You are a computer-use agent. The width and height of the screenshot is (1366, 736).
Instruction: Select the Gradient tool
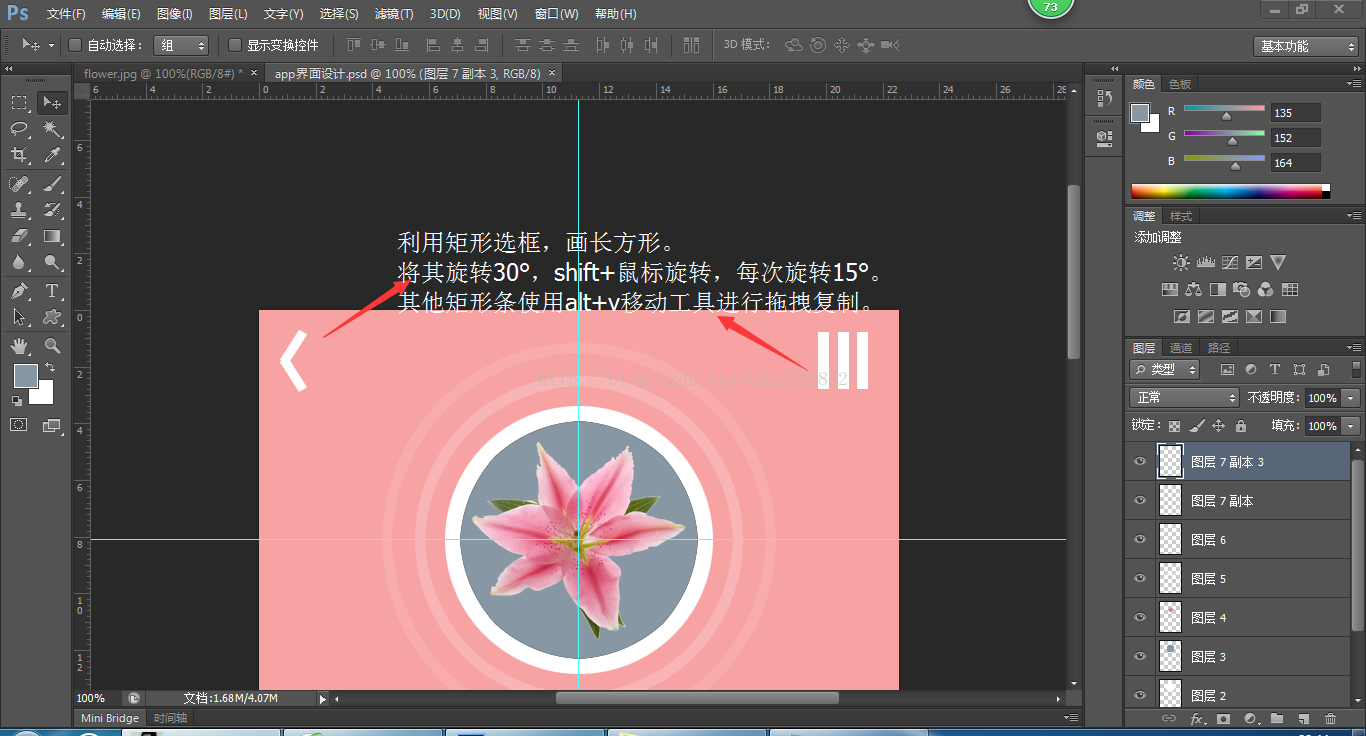[52, 237]
